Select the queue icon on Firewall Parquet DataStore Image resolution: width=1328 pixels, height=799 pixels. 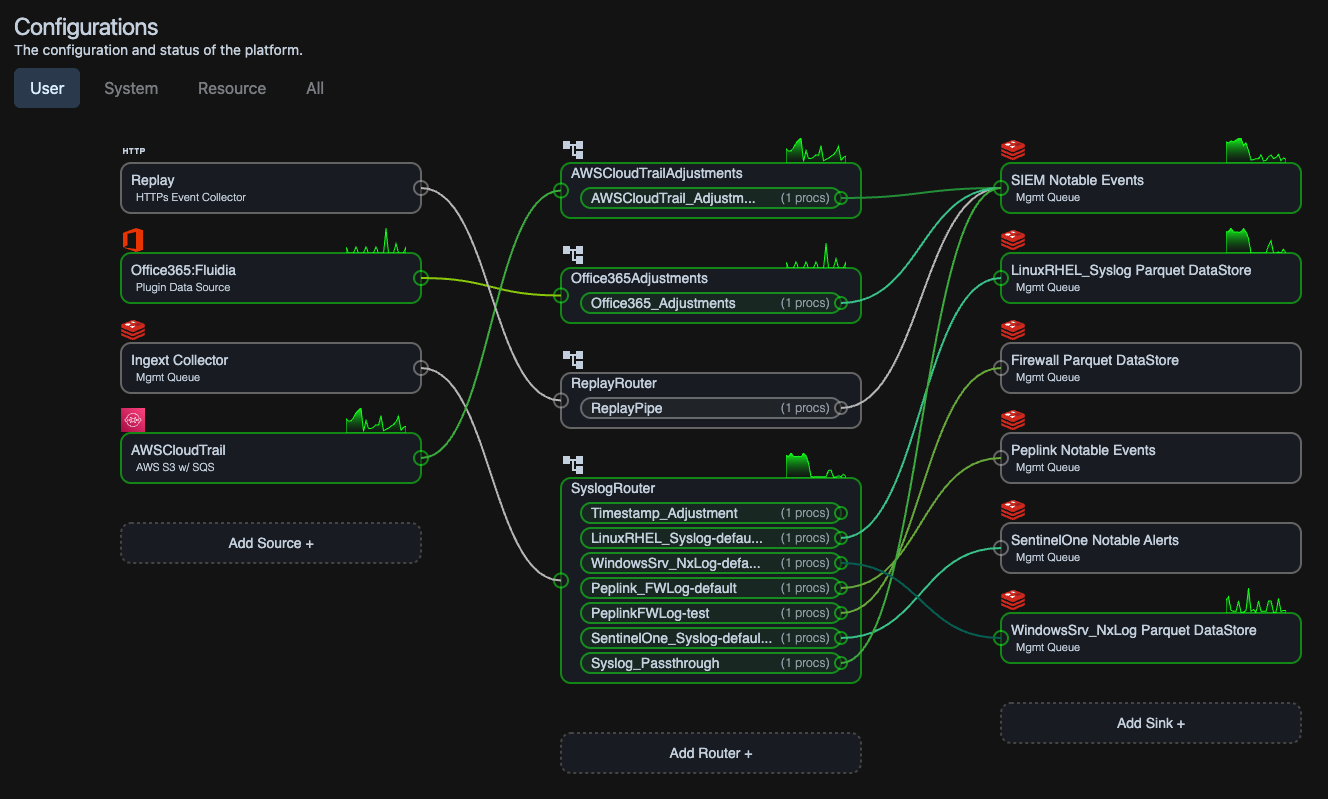point(1013,330)
